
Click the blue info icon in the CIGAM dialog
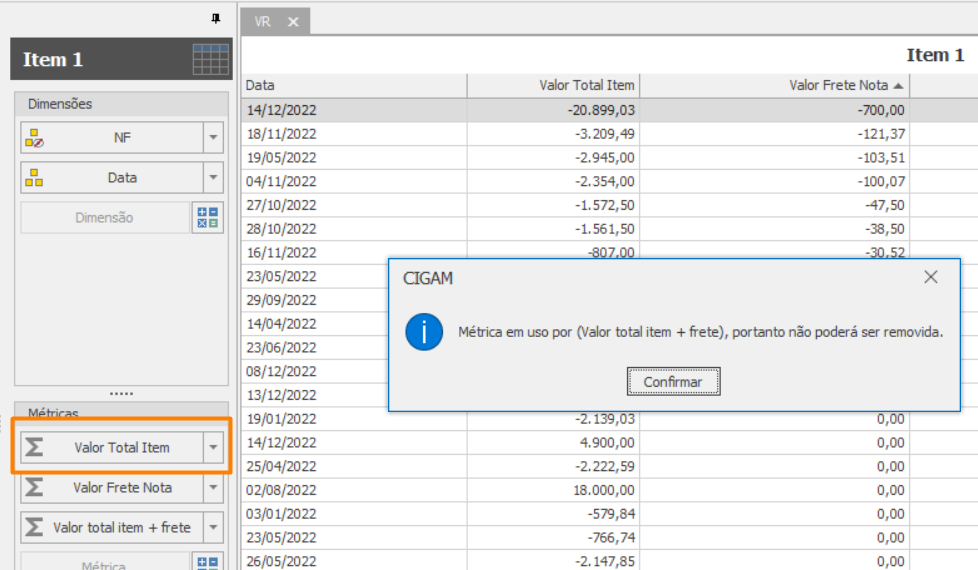point(424,332)
